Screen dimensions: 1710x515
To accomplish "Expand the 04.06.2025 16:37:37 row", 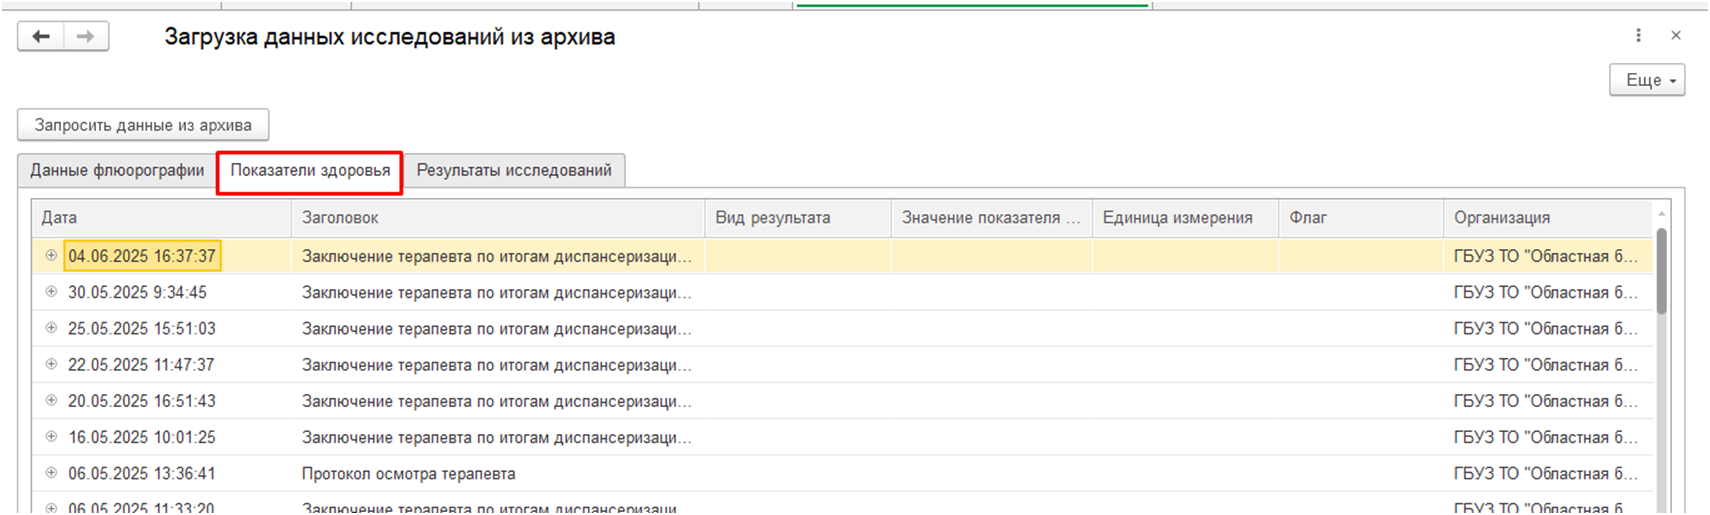I will [x=51, y=256].
